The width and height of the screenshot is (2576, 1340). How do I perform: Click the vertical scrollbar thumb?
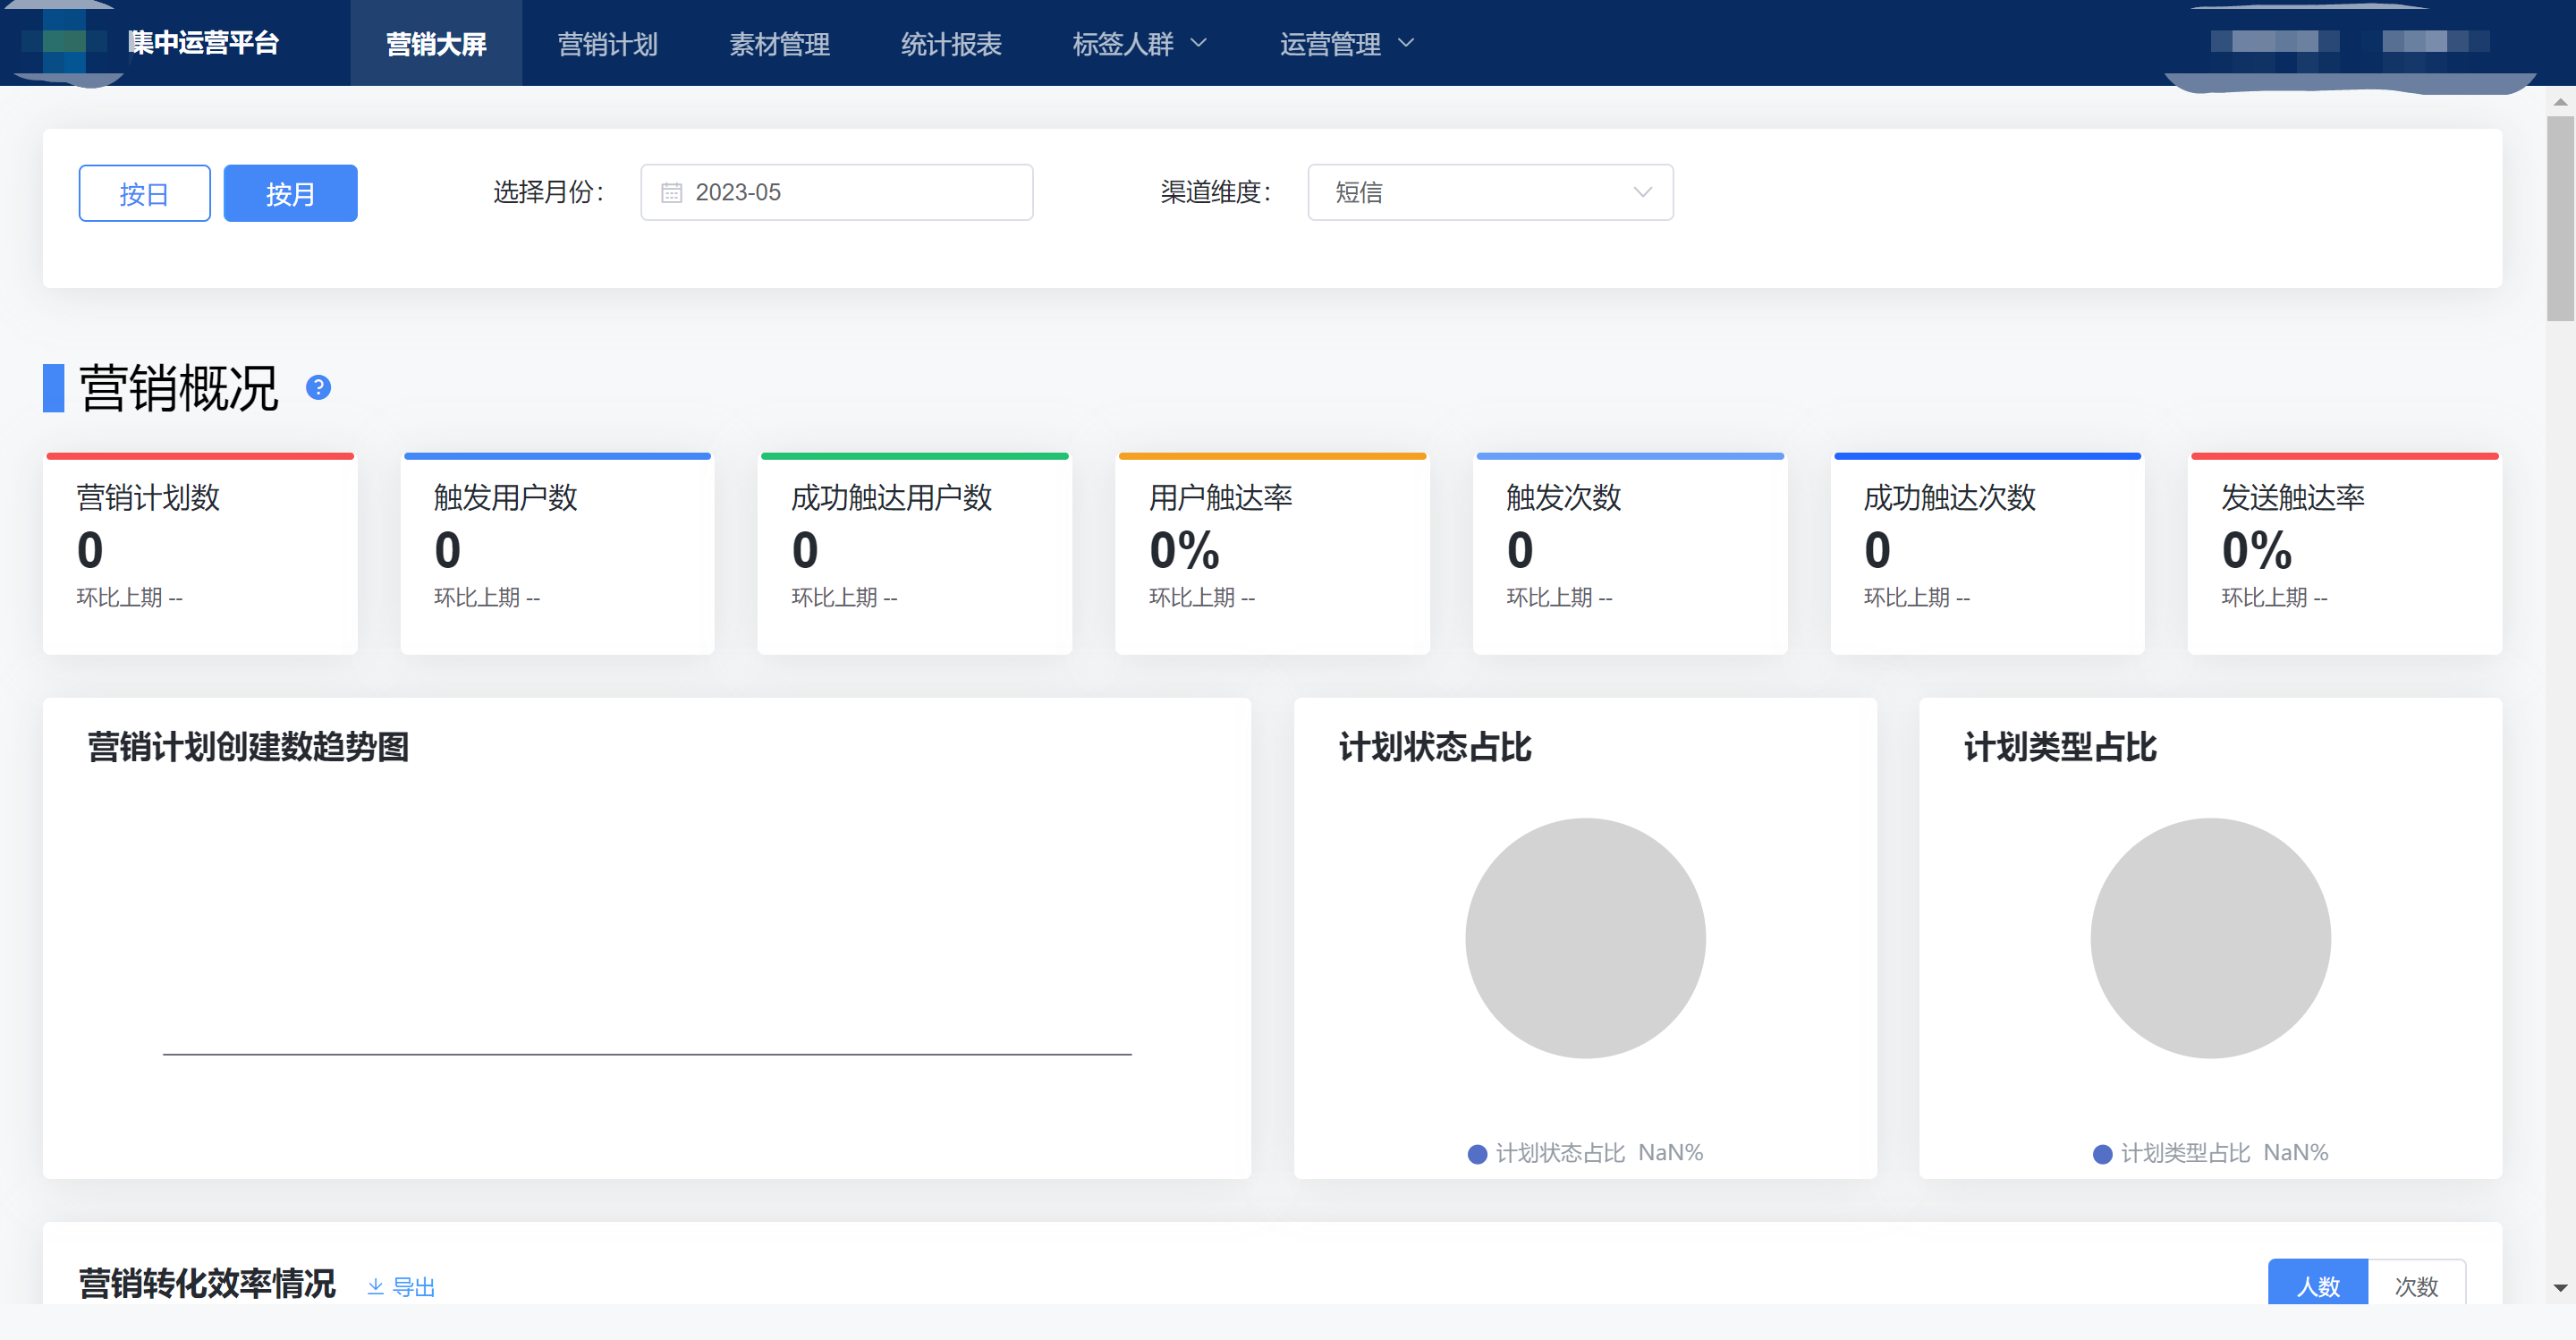pos(2560,218)
